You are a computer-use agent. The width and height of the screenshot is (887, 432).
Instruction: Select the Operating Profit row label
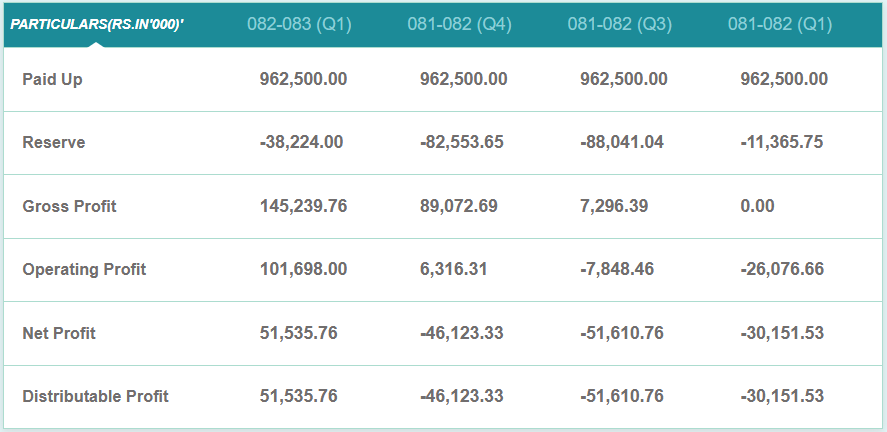(84, 269)
